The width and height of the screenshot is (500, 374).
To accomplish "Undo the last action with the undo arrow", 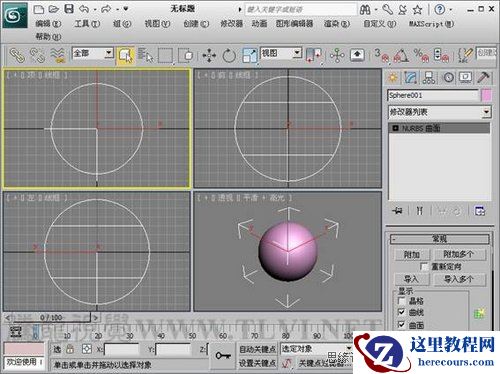I will 84,9.
